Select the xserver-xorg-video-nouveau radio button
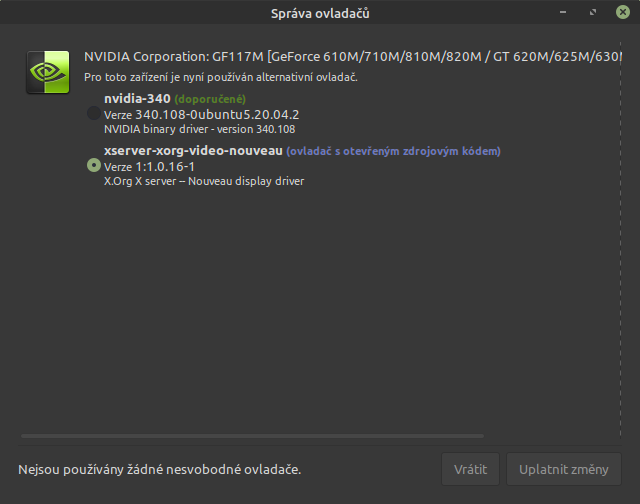Screen dimensions: 640x504 (x=94, y=166)
